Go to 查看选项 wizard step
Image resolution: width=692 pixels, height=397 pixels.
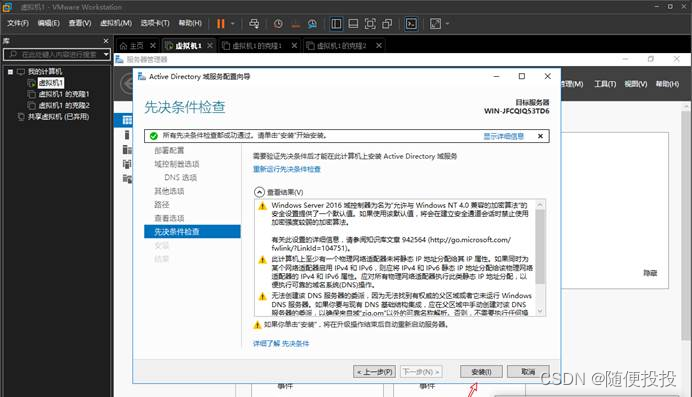click(x=169, y=218)
